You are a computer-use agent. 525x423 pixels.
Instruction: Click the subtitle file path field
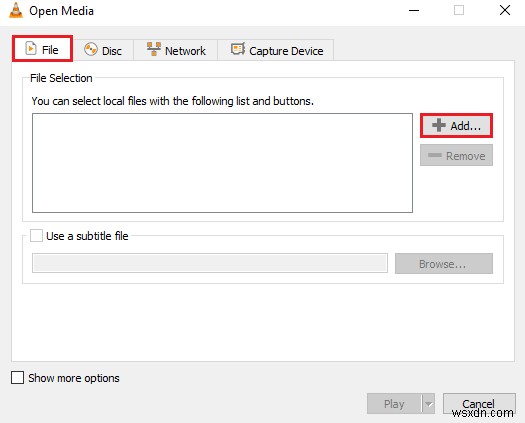[210, 263]
